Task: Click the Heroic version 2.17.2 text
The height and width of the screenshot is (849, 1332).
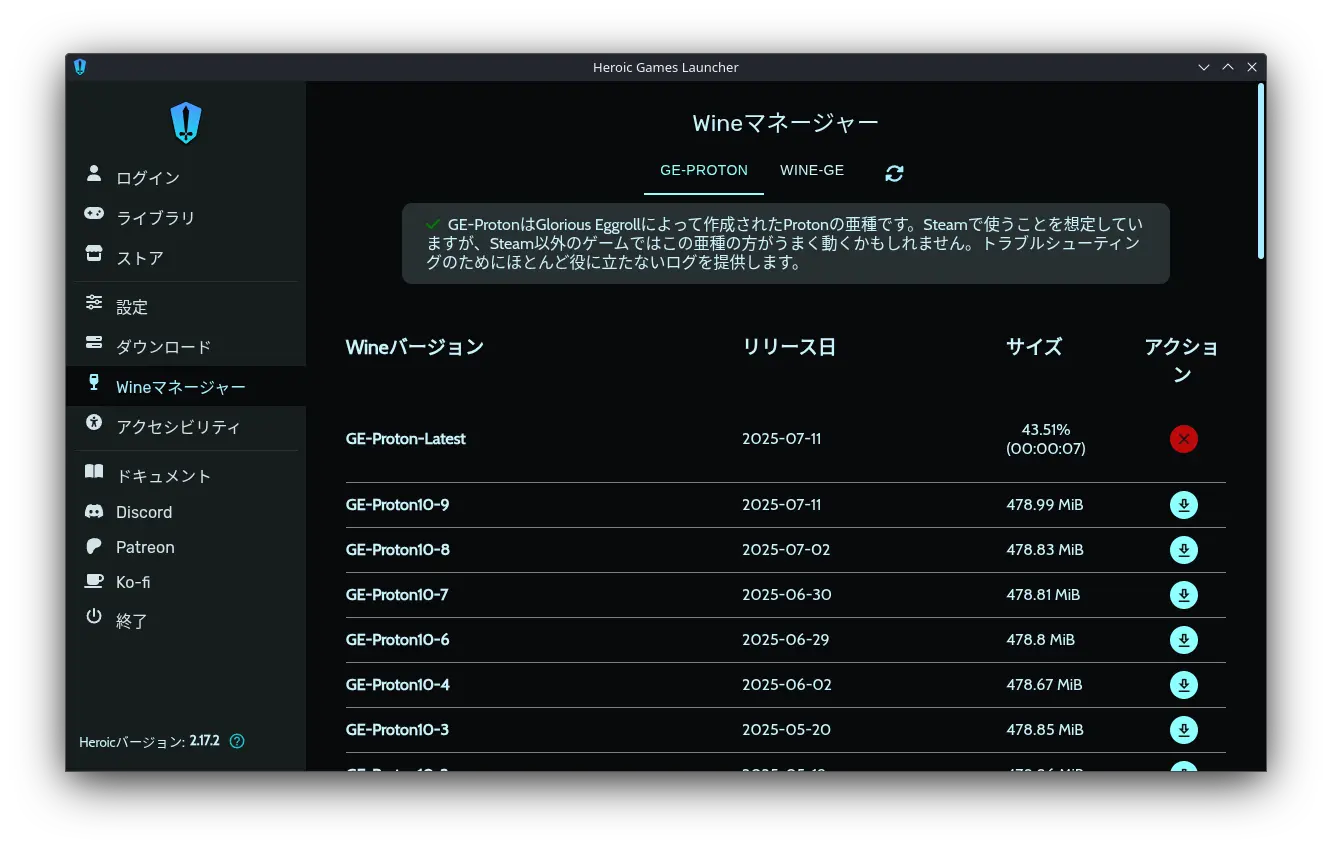Action: click(204, 742)
